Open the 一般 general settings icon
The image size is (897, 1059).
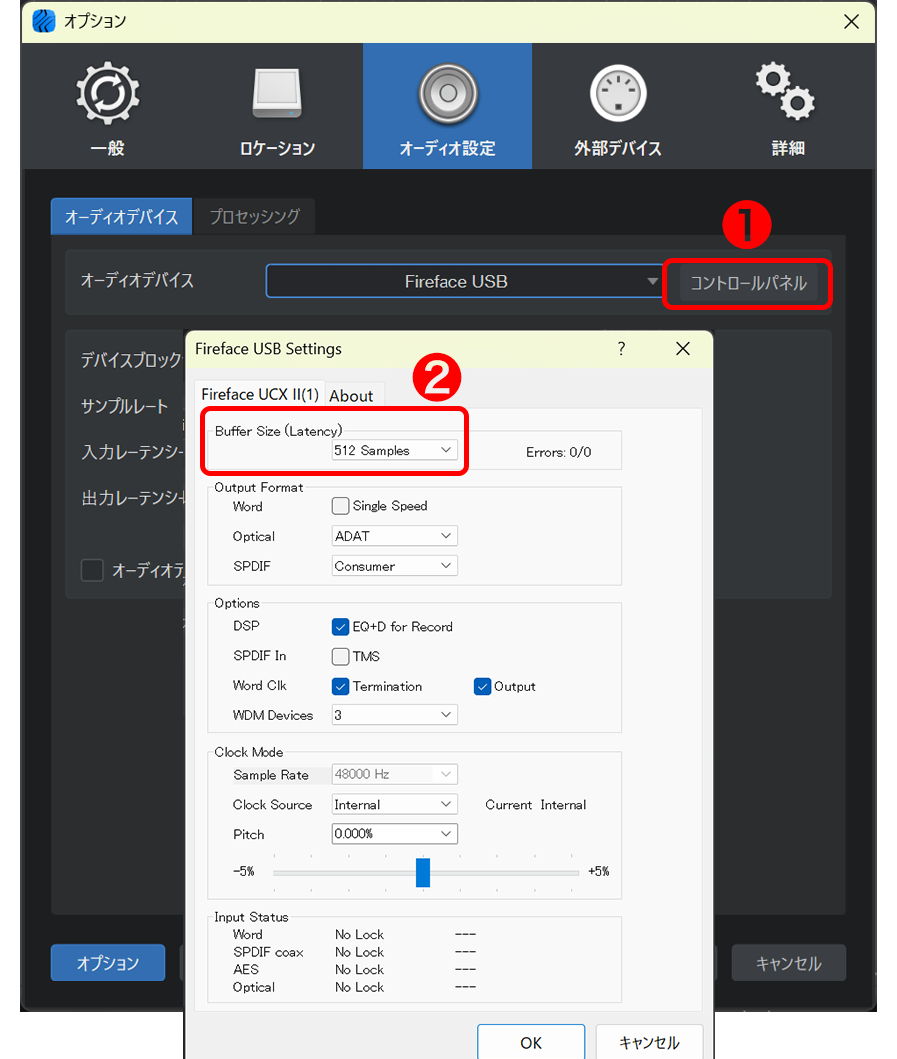(x=107, y=95)
